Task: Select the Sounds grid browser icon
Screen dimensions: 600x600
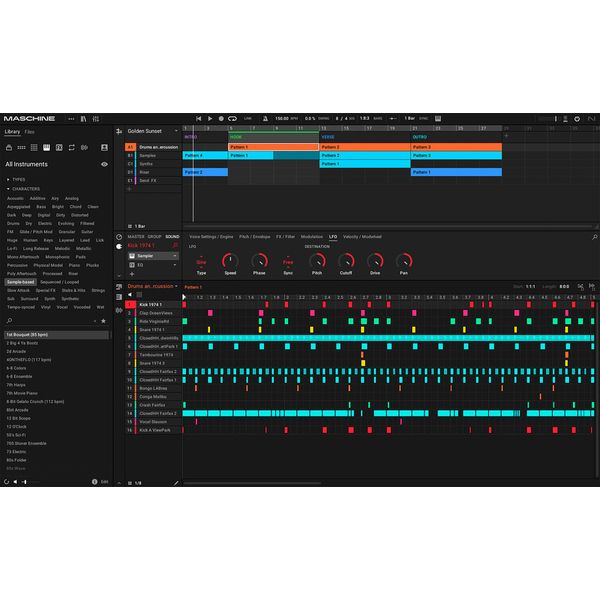Action: click(x=34, y=148)
